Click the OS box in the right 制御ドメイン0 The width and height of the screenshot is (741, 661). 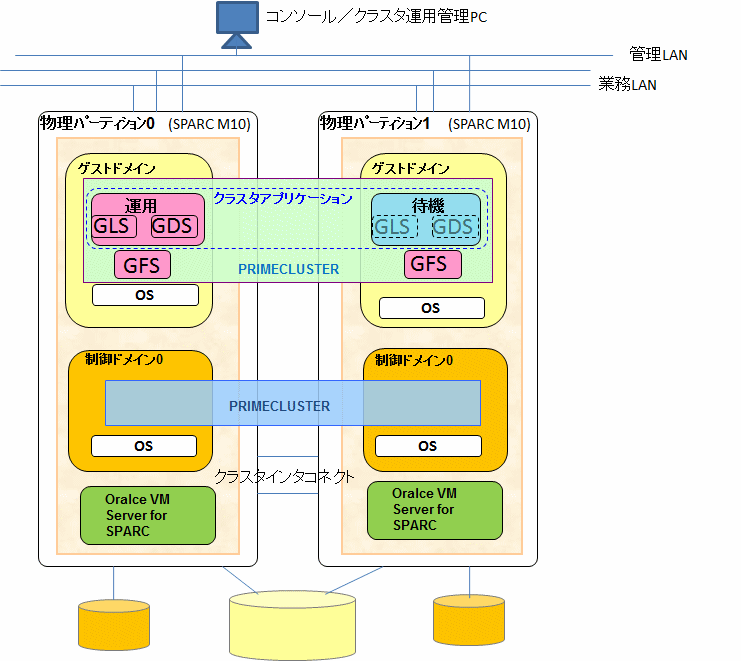(x=428, y=446)
